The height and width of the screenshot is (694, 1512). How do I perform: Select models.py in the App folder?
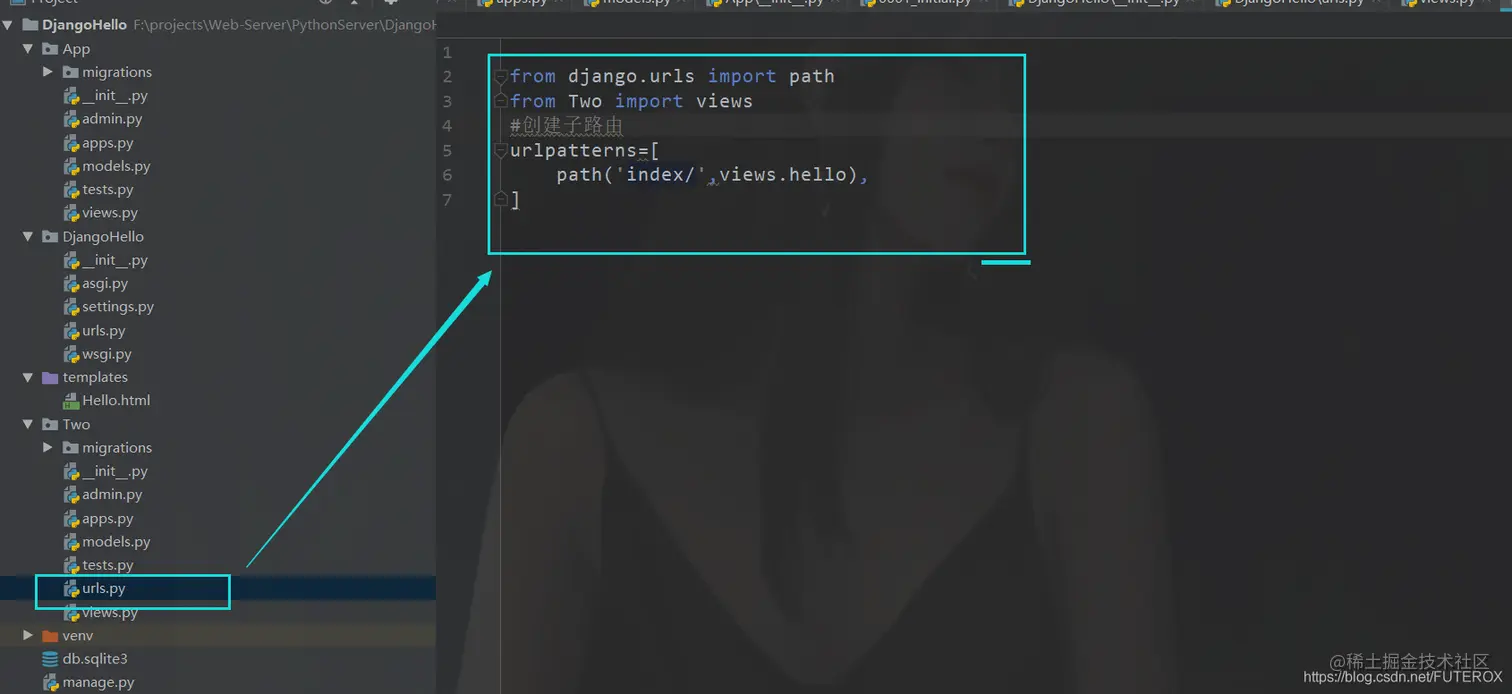116,166
